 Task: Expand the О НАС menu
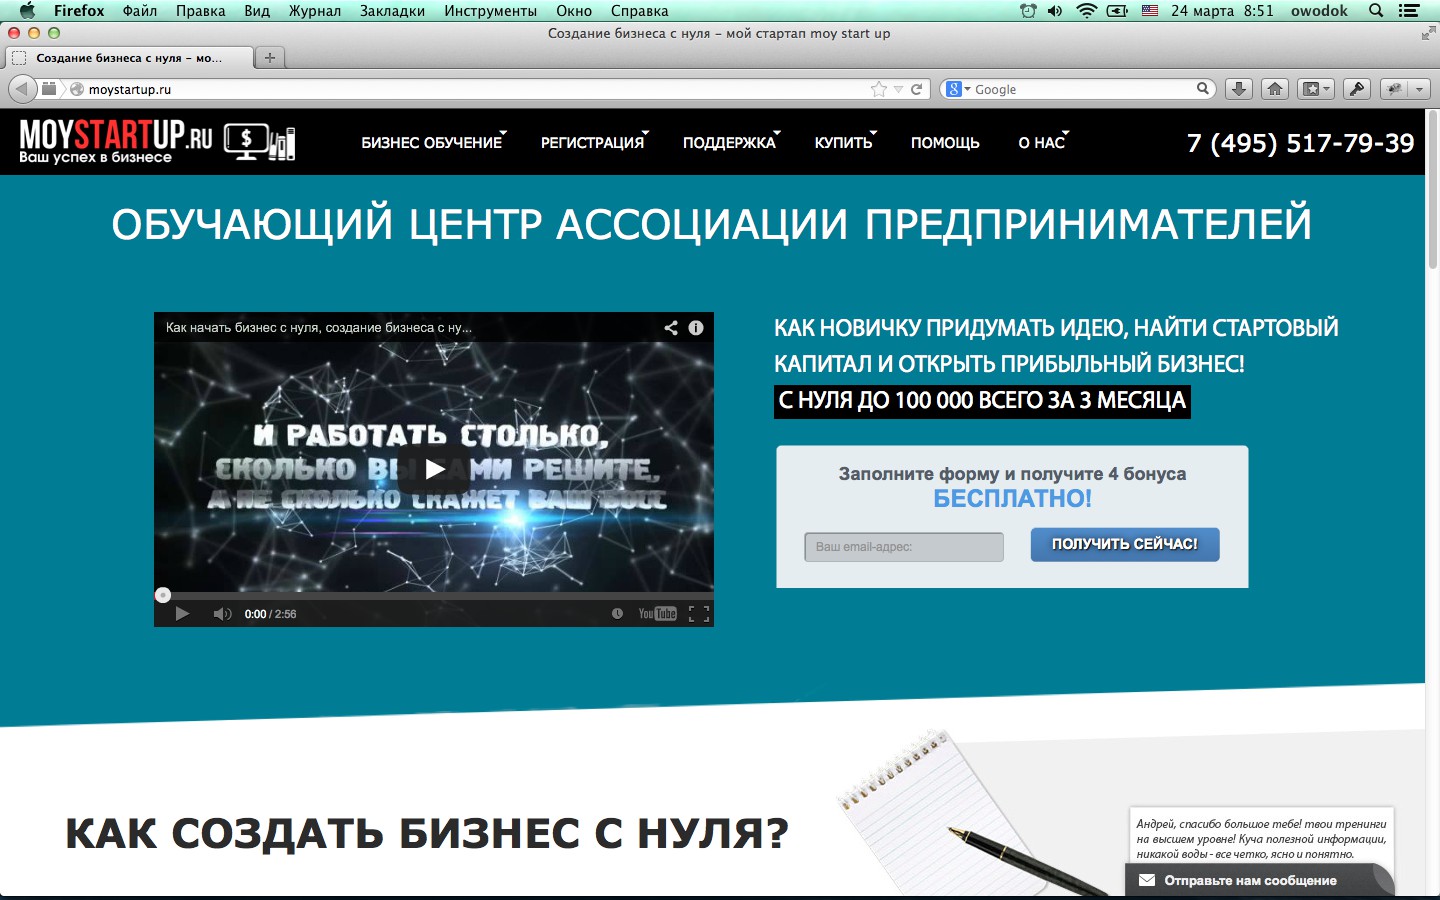[1043, 143]
